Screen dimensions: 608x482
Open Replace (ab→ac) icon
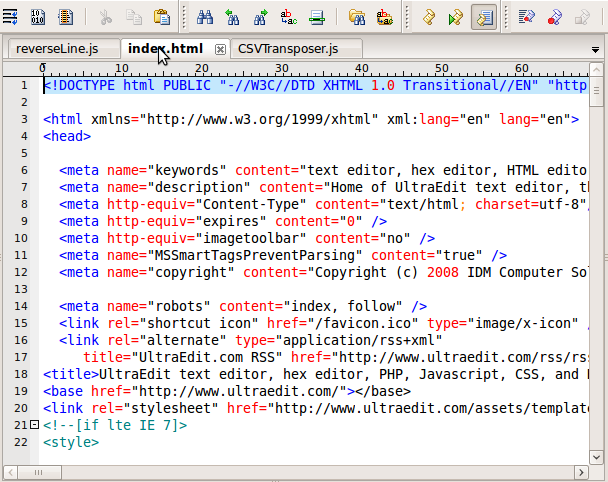[288, 17]
